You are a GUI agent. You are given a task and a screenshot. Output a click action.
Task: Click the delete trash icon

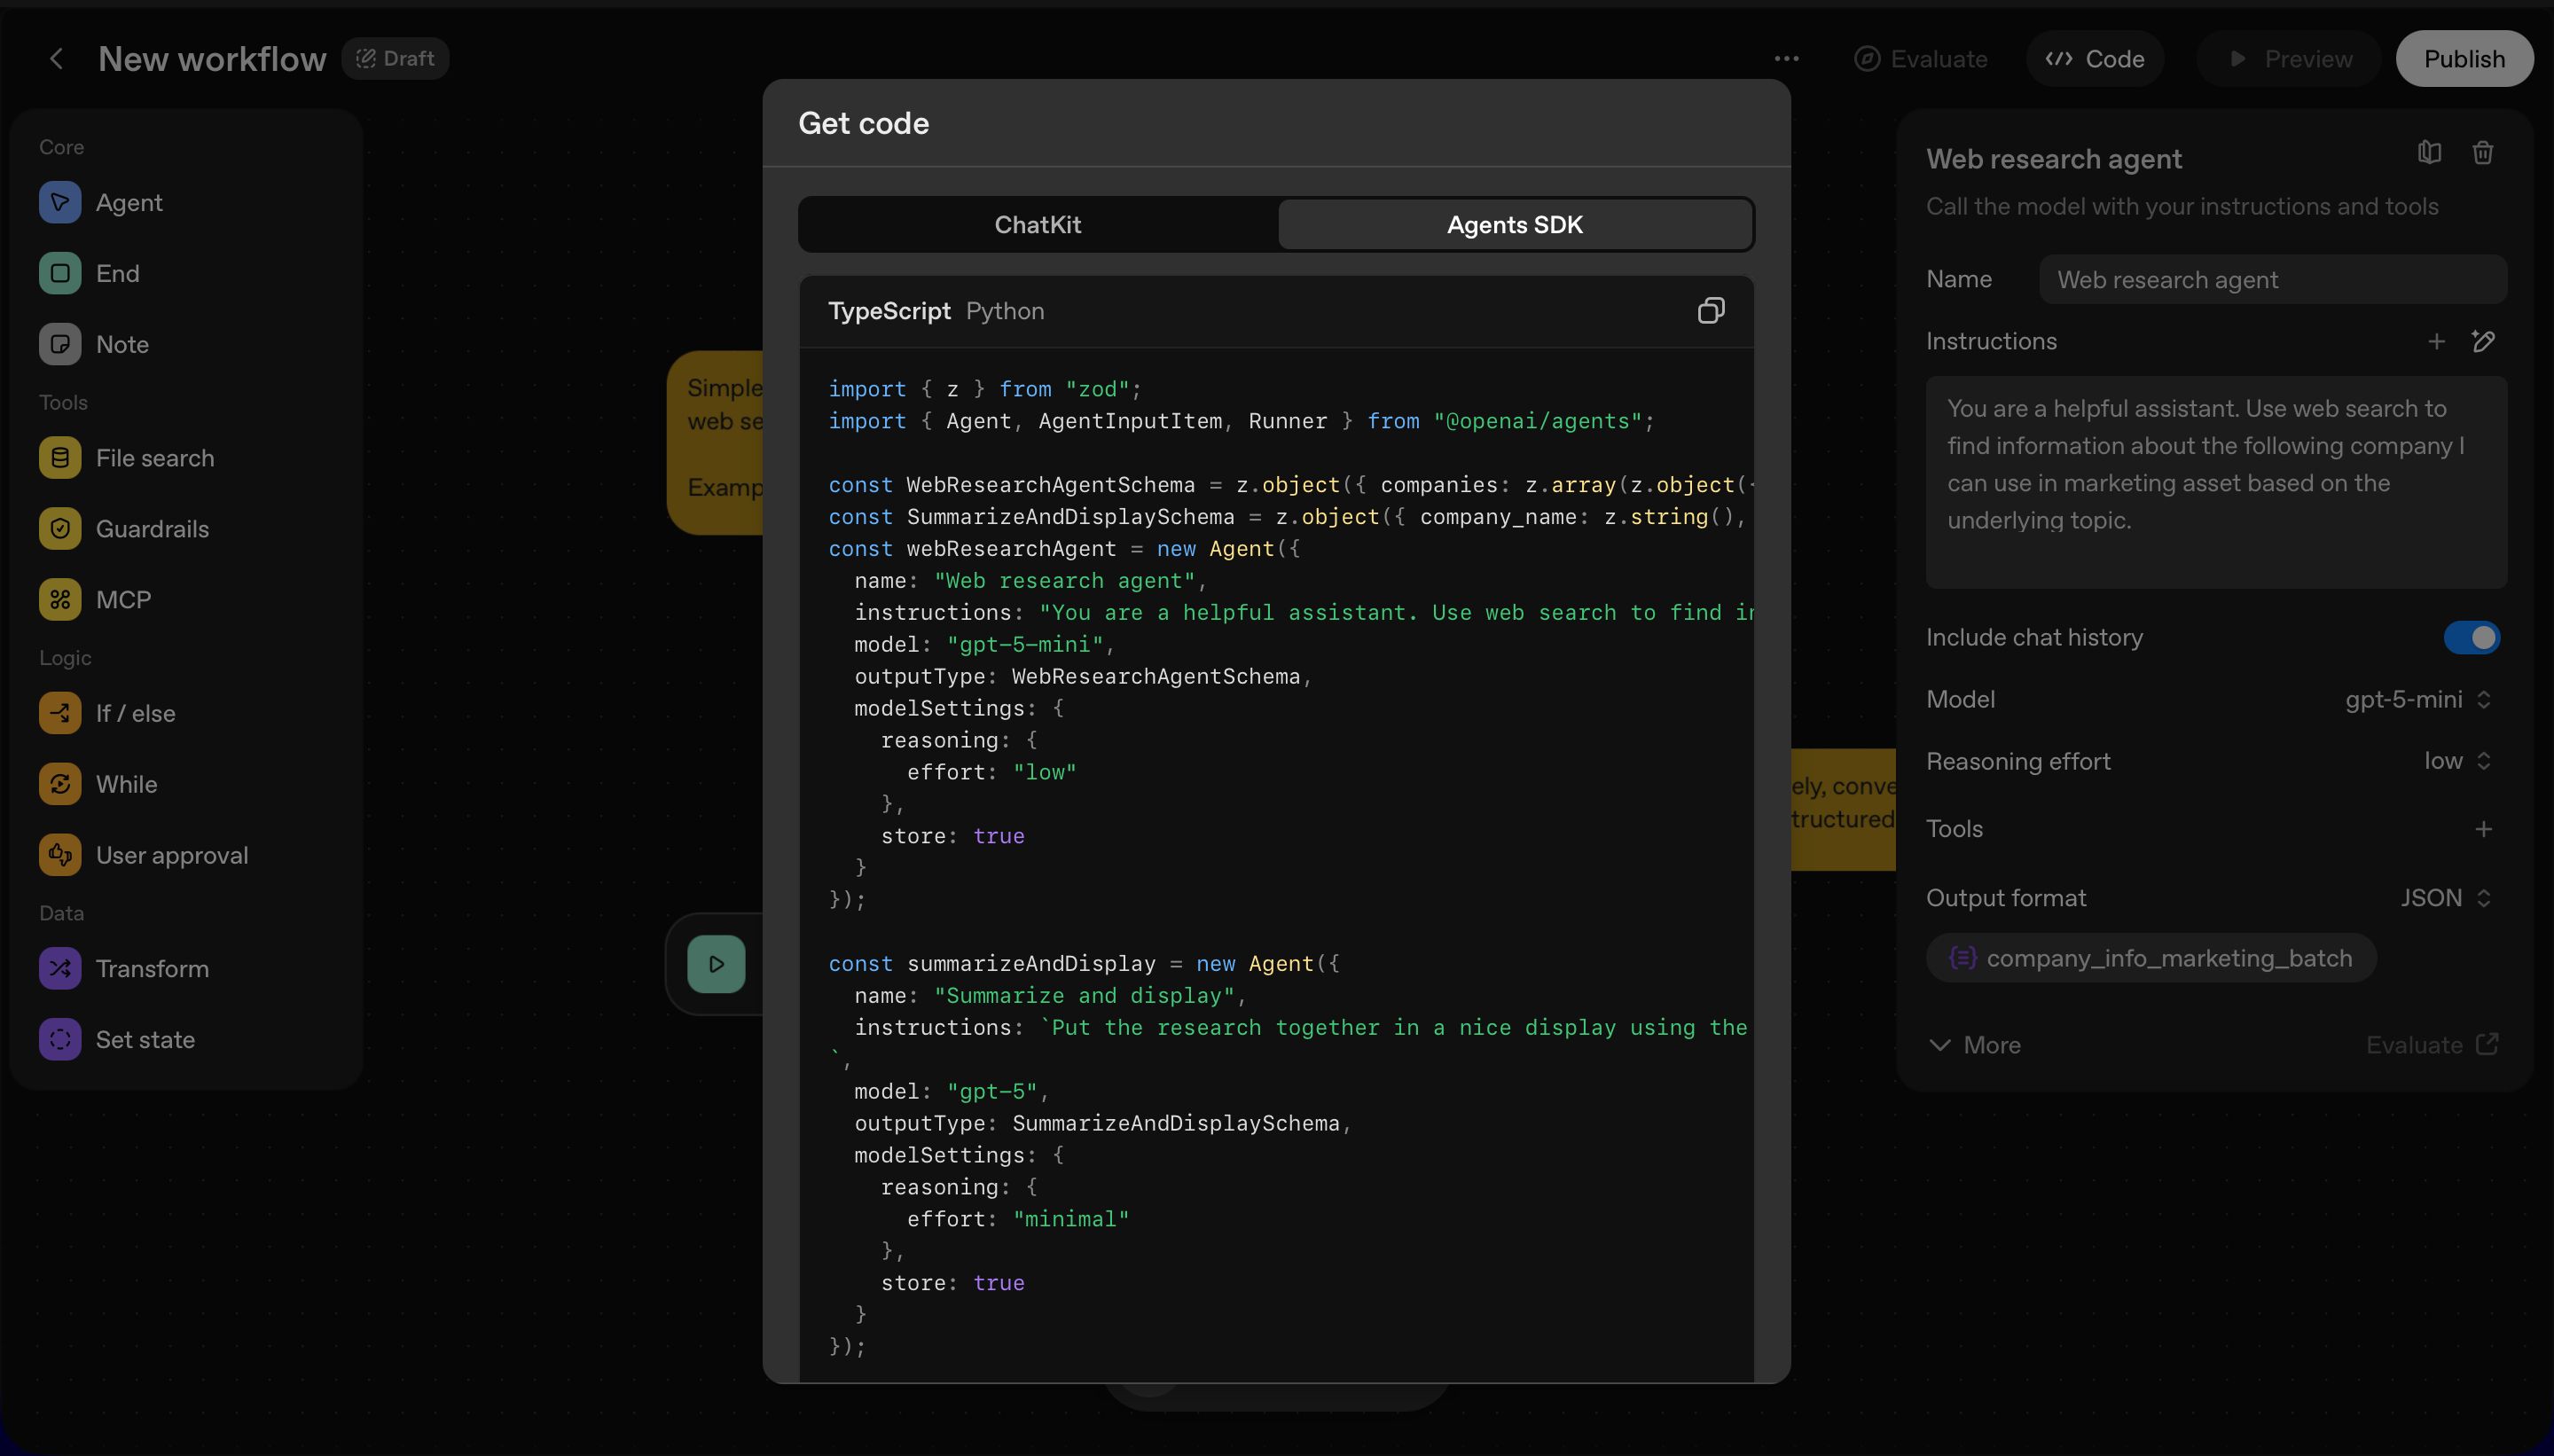click(2482, 153)
